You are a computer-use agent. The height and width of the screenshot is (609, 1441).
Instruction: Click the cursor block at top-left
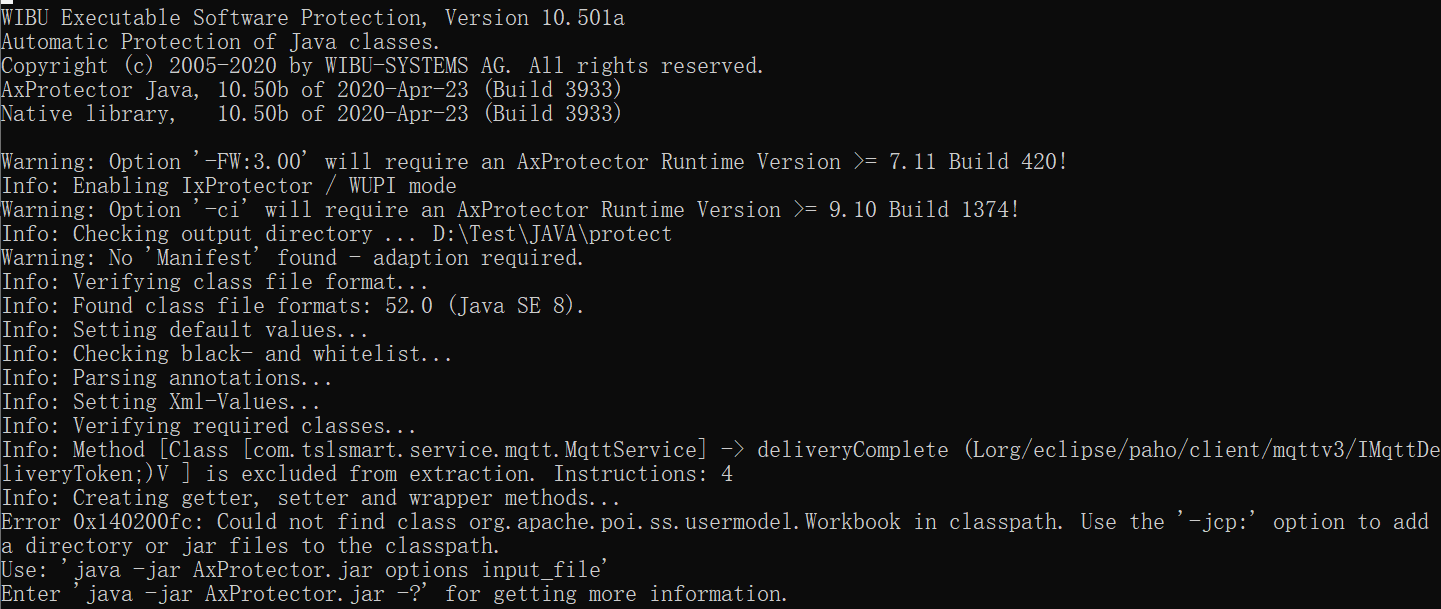7,3
